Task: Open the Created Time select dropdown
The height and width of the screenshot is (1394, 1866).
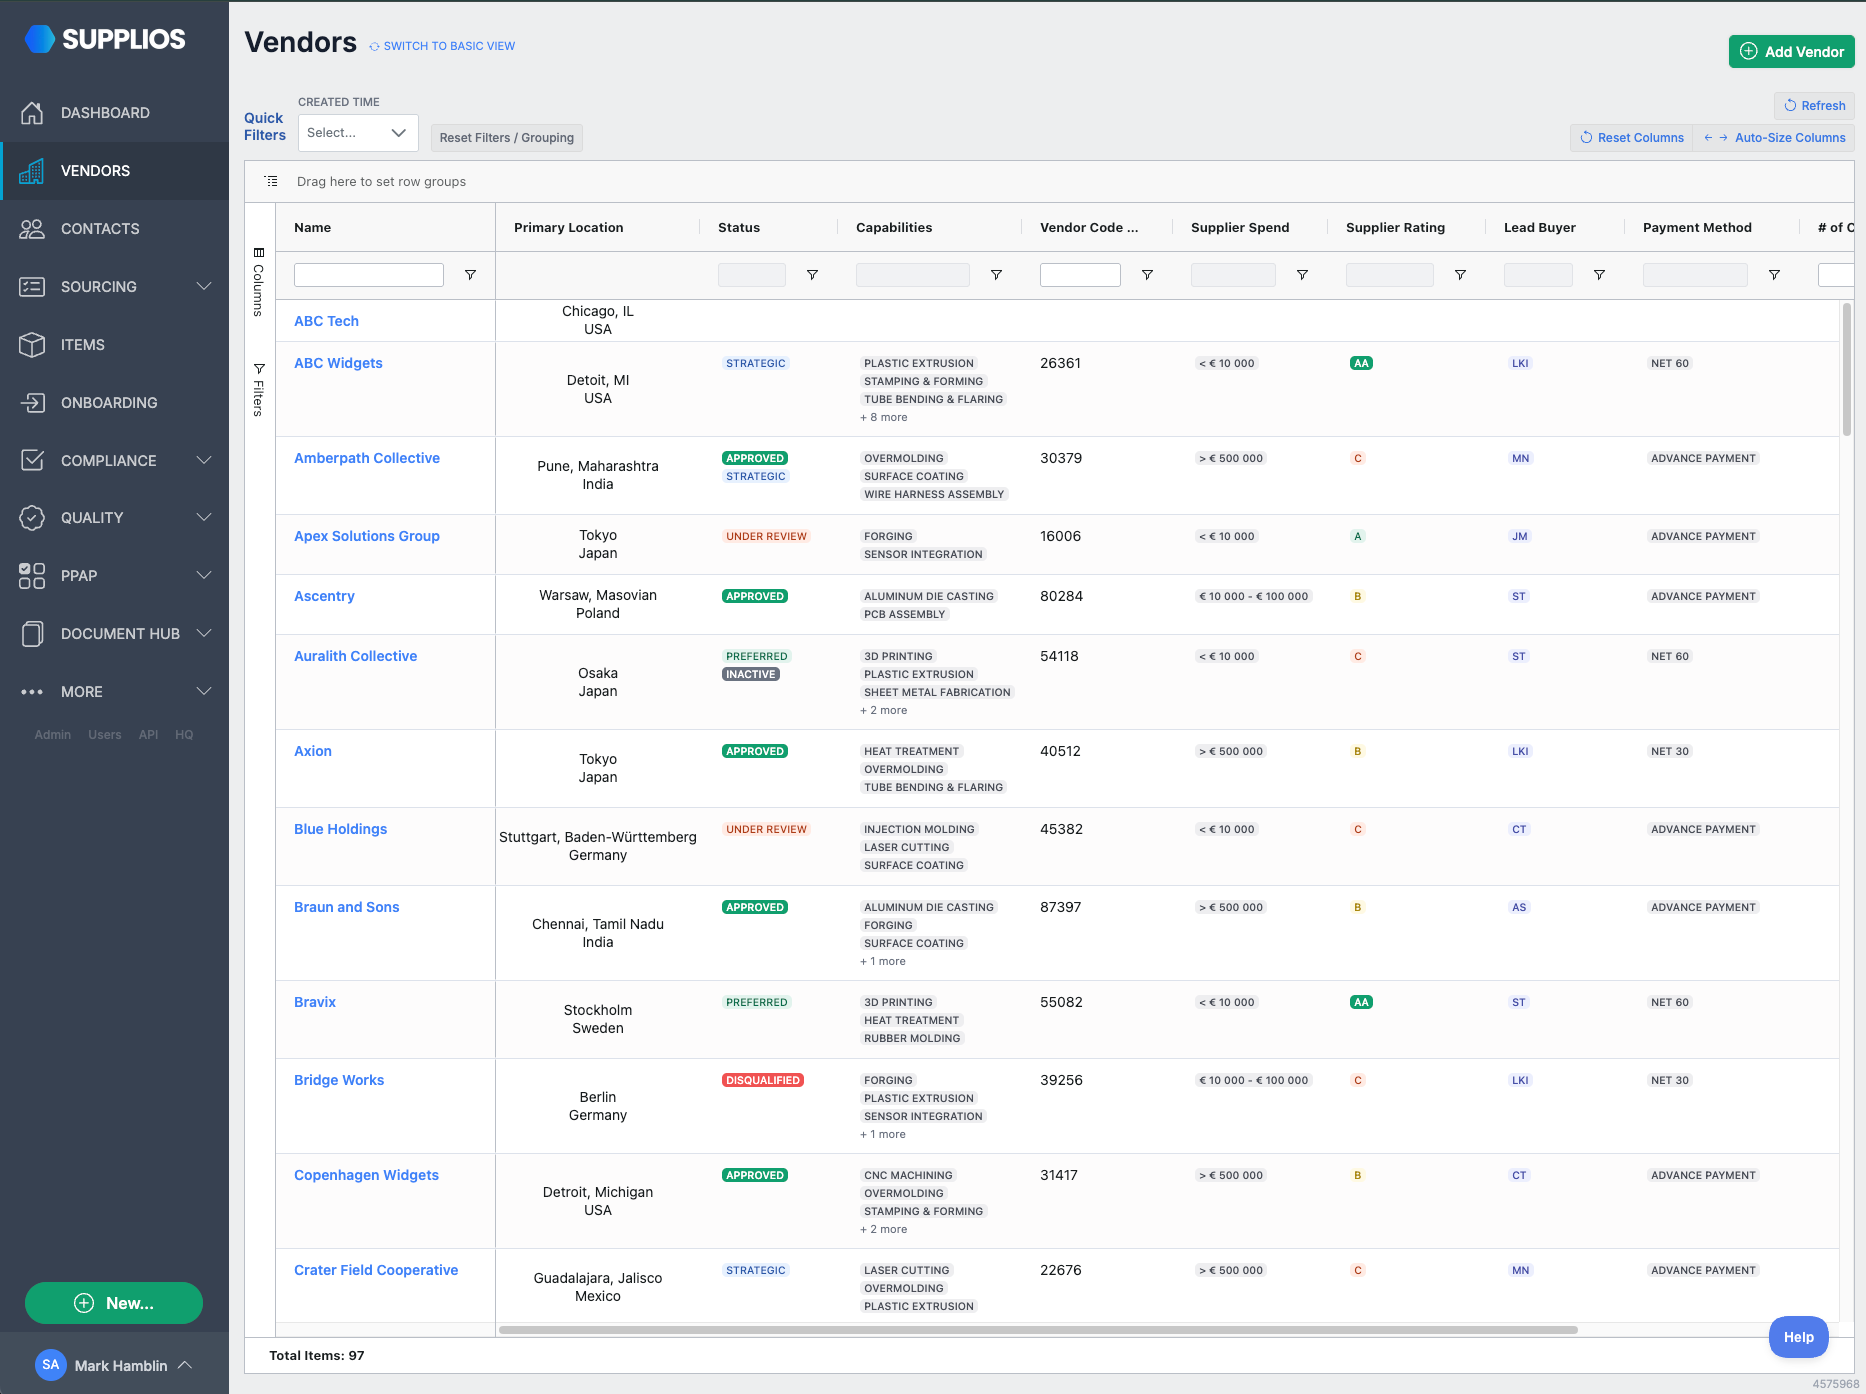Action: (x=358, y=133)
